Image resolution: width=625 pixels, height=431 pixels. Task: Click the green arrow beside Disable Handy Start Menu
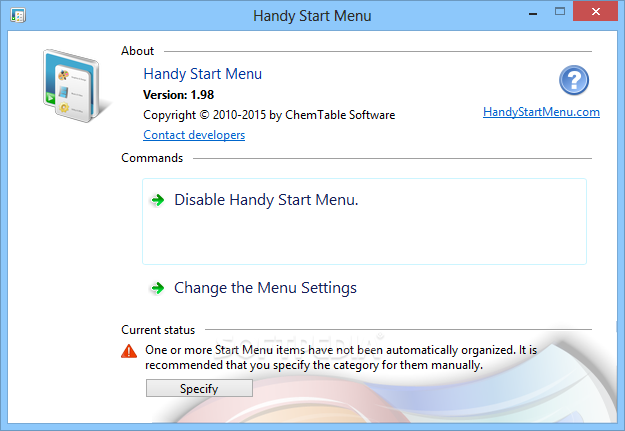[x=158, y=200]
